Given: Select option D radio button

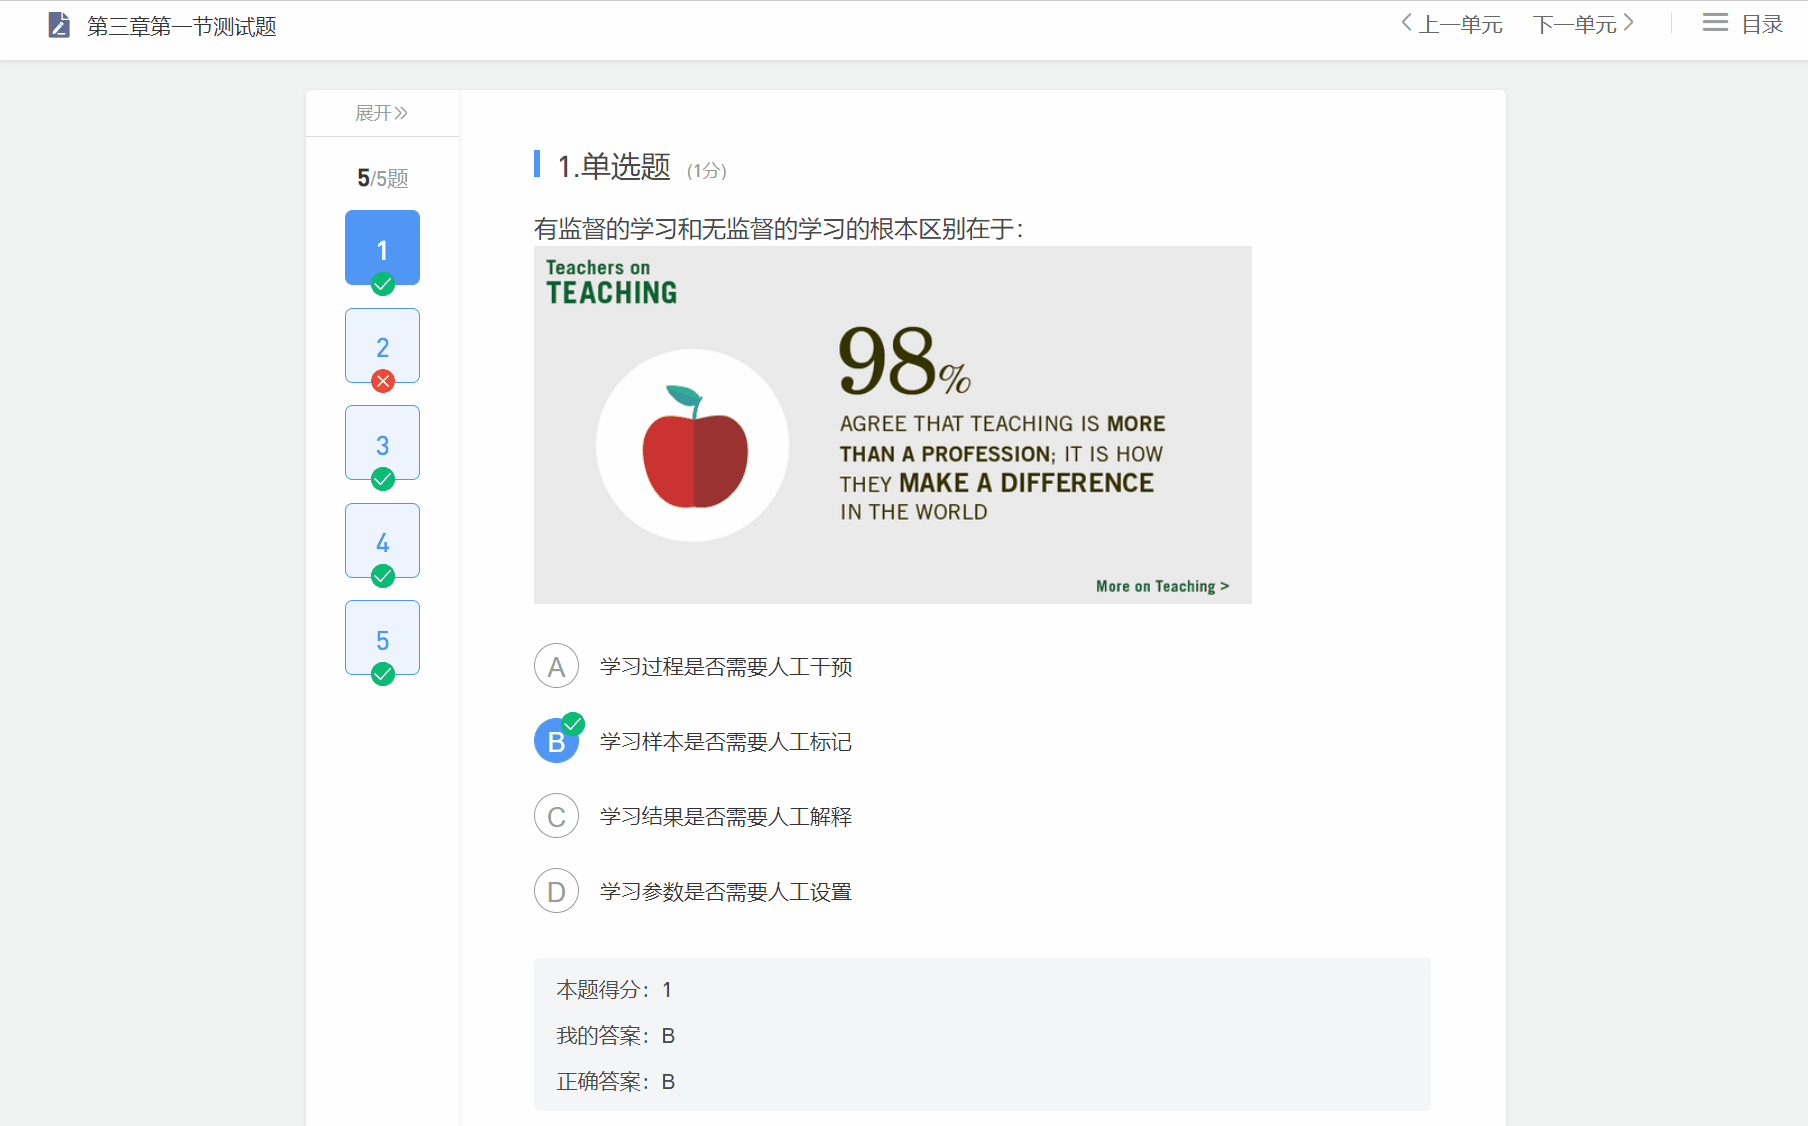Looking at the screenshot, I should pyautogui.click(x=556, y=891).
